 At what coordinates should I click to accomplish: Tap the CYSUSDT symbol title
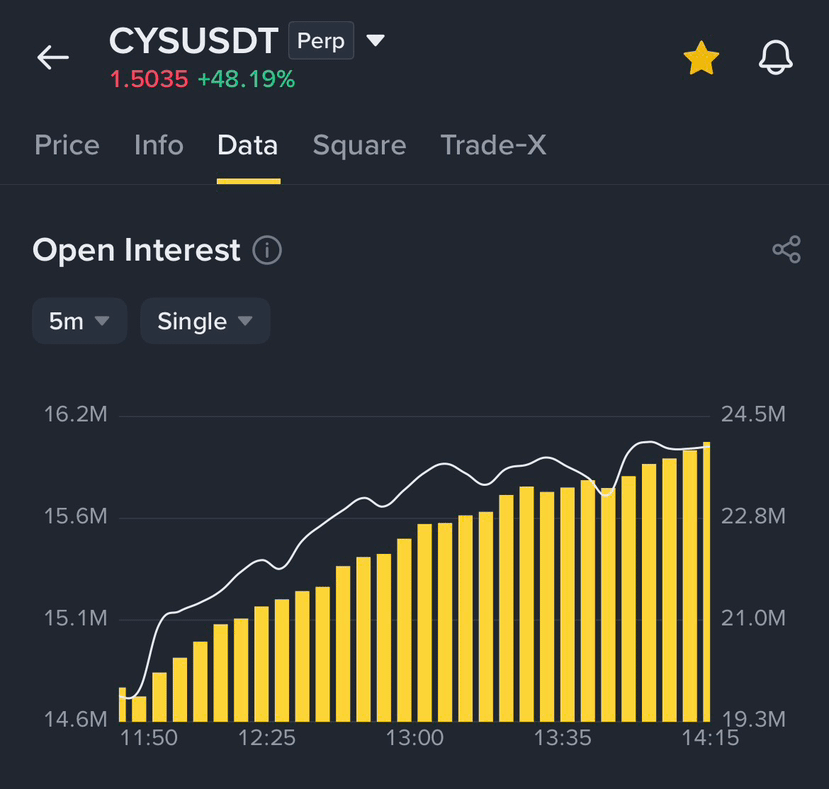click(x=194, y=41)
